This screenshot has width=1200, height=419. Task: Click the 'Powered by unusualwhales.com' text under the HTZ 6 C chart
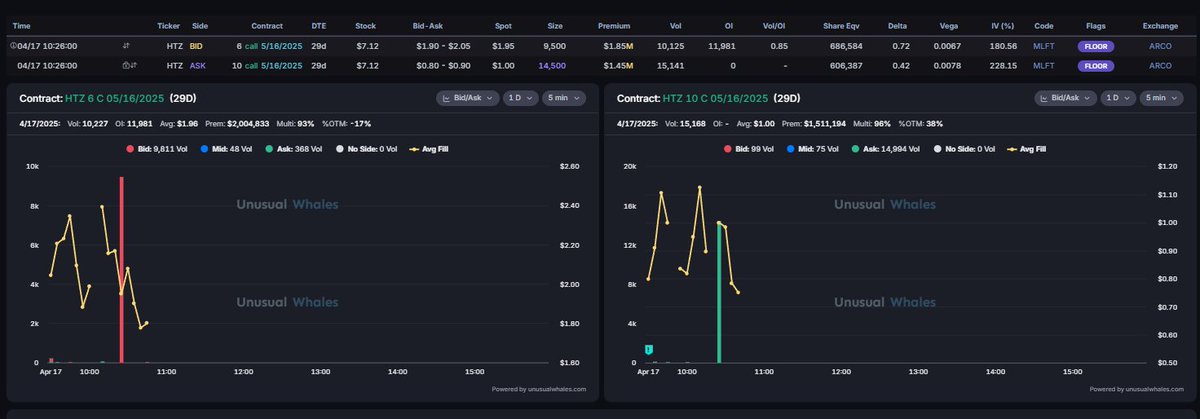point(539,389)
